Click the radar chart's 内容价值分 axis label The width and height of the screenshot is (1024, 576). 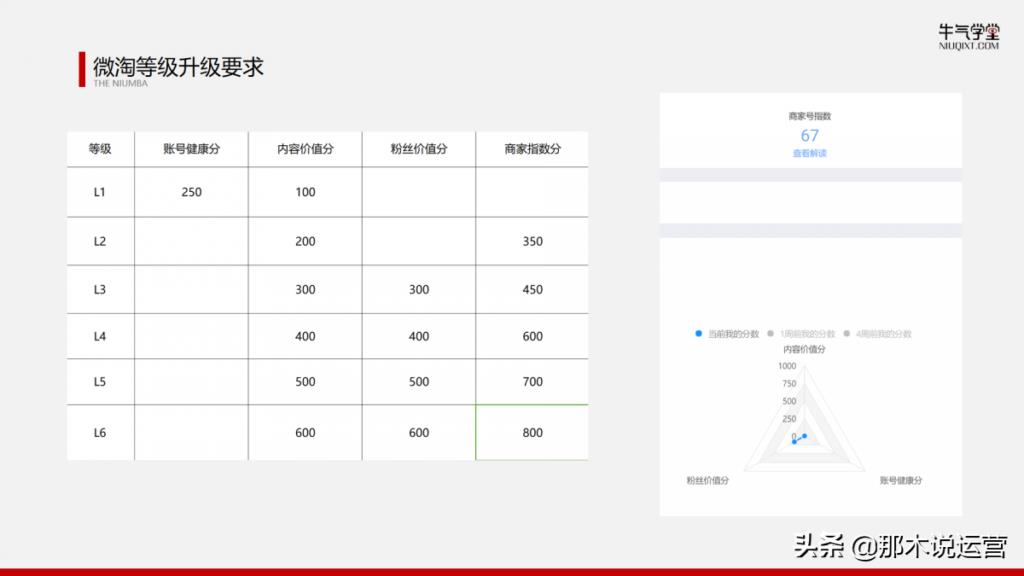point(804,349)
